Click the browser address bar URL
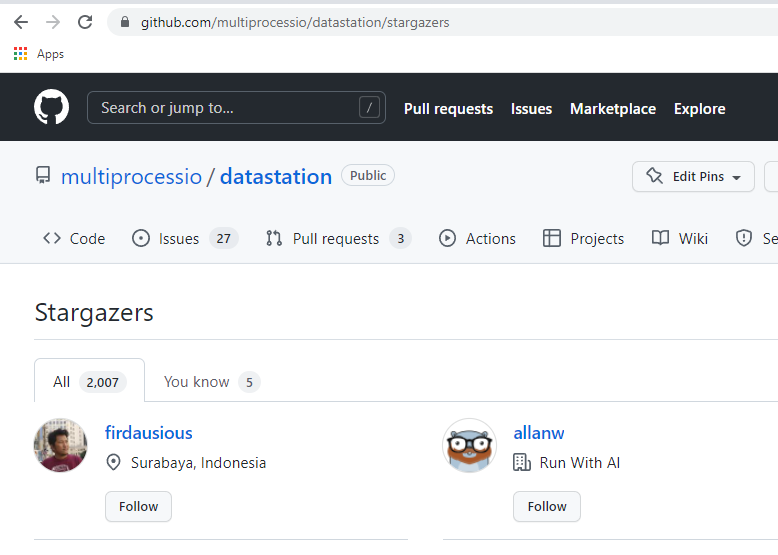This screenshot has height=555, width=778. [295, 22]
